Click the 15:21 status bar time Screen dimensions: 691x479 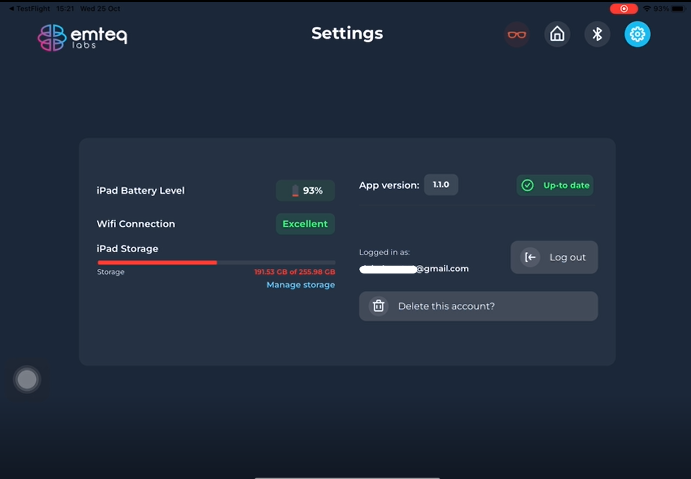(65, 8)
